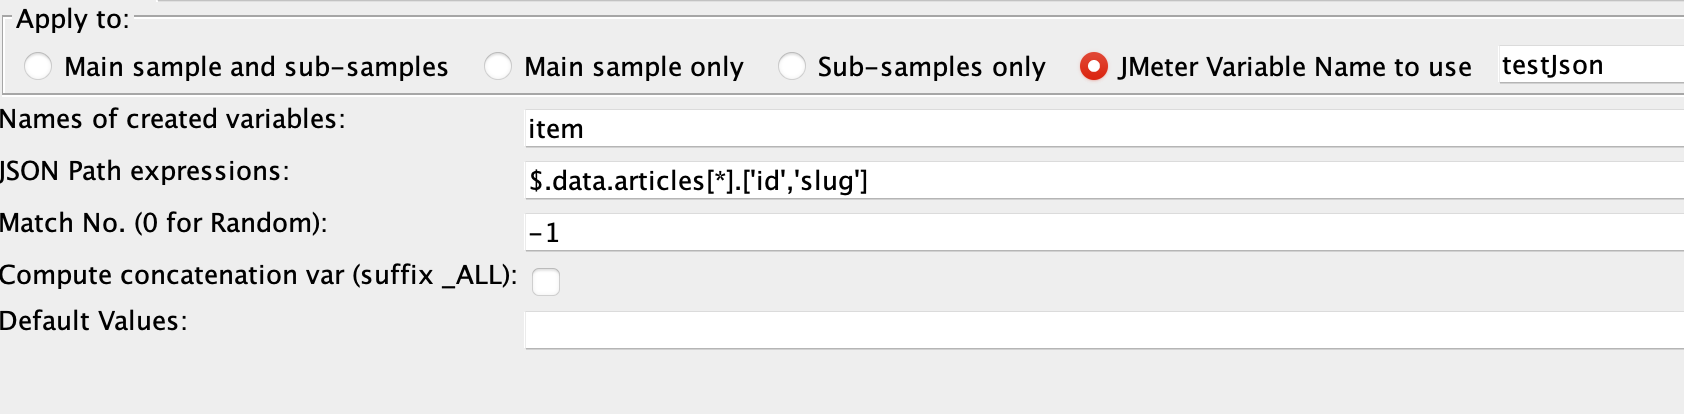Select the 'Main sample only' radio circle
The width and height of the screenshot is (1684, 414).
498,67
